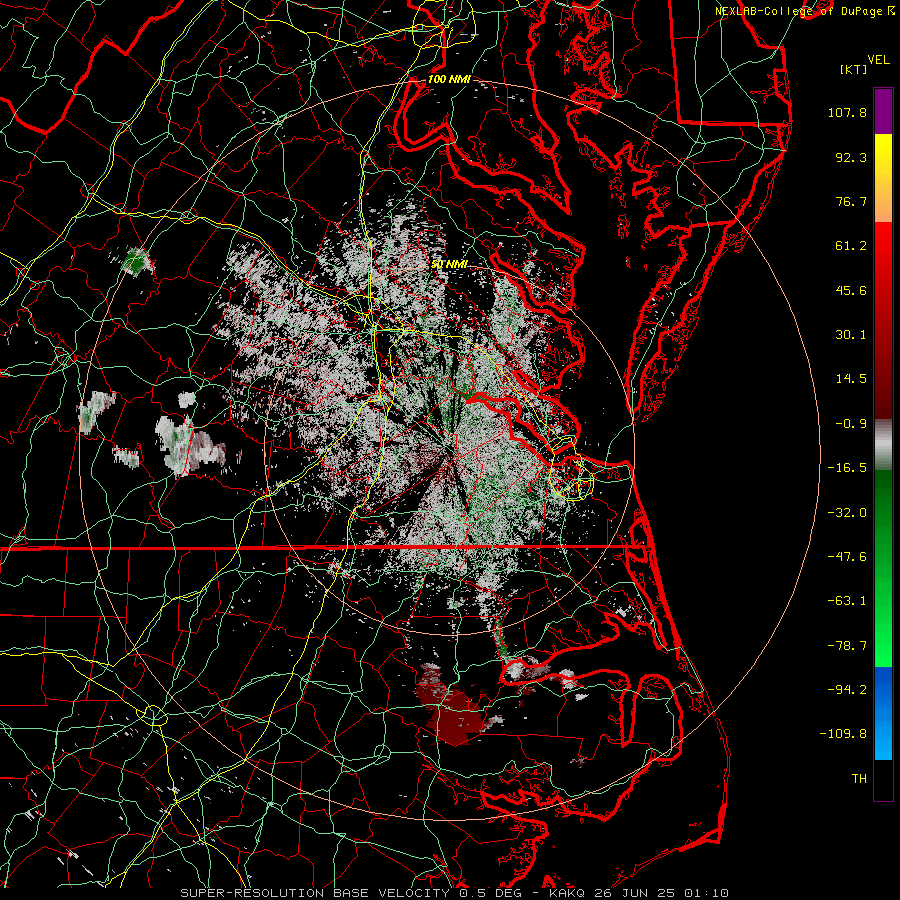Click the KAKQ 26 JUN 25 01:10 timestamp
Screen dimensions: 900x900
click(x=639, y=893)
